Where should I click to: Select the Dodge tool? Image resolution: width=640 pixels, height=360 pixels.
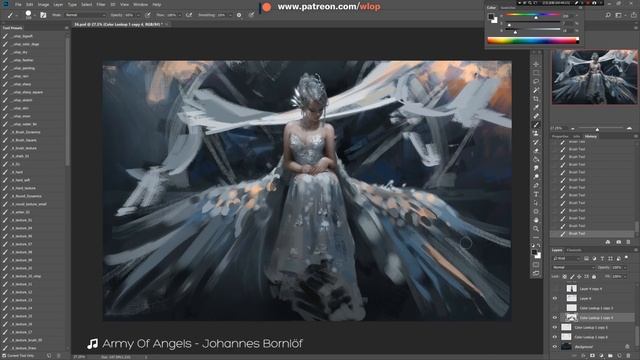536,177
